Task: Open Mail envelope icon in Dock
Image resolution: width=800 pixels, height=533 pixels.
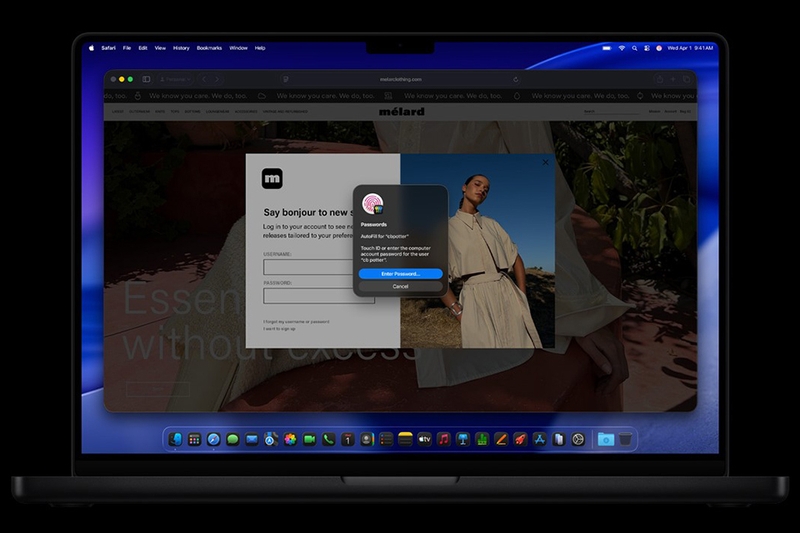Action: [252, 439]
